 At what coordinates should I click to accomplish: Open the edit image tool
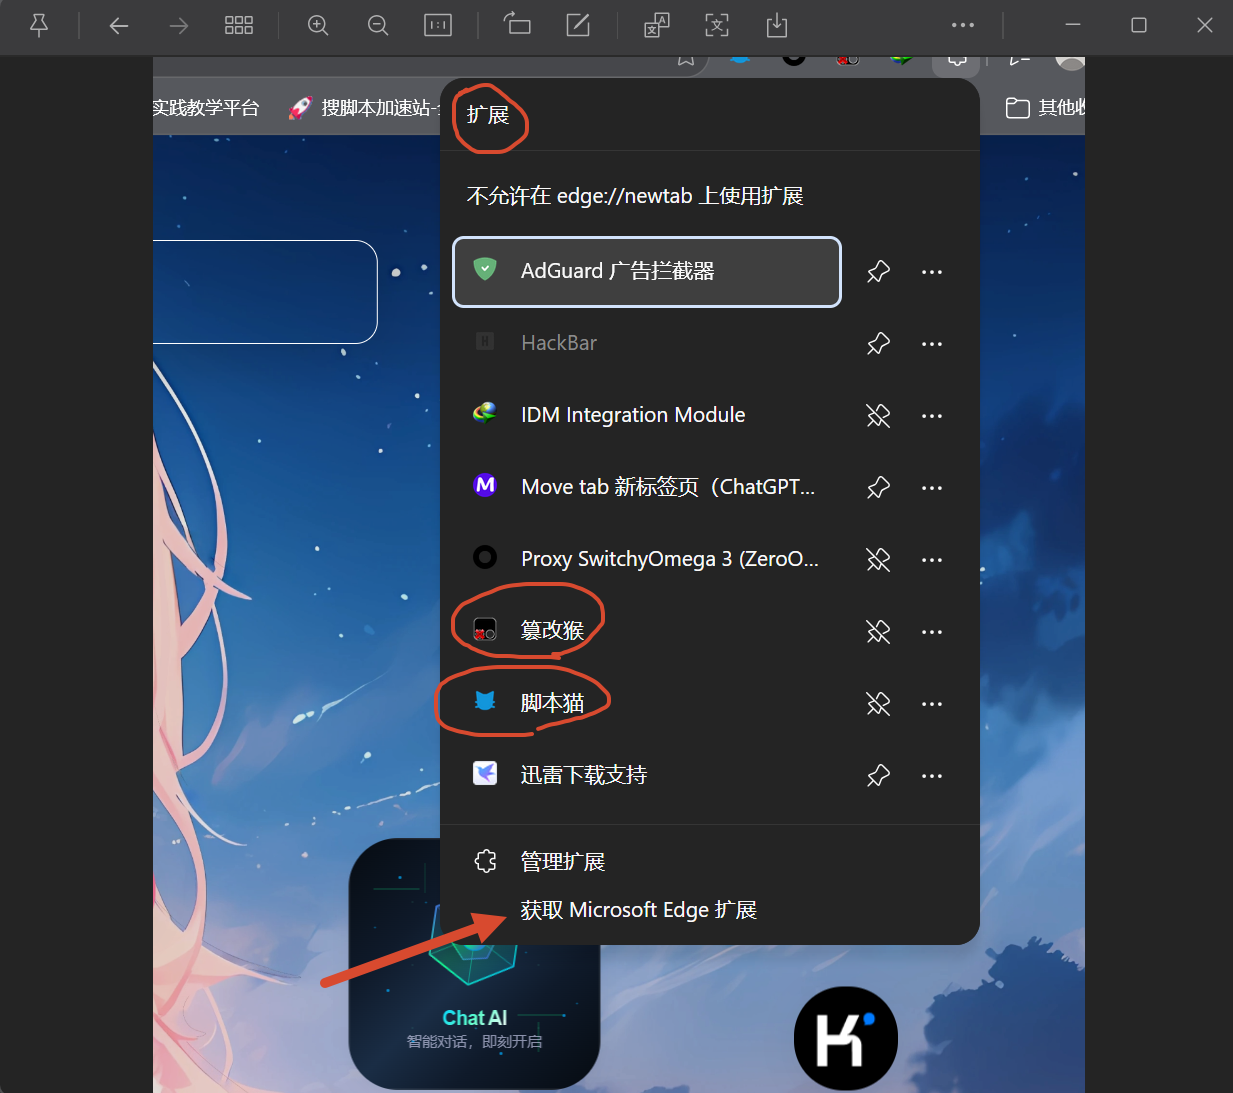[x=578, y=25]
